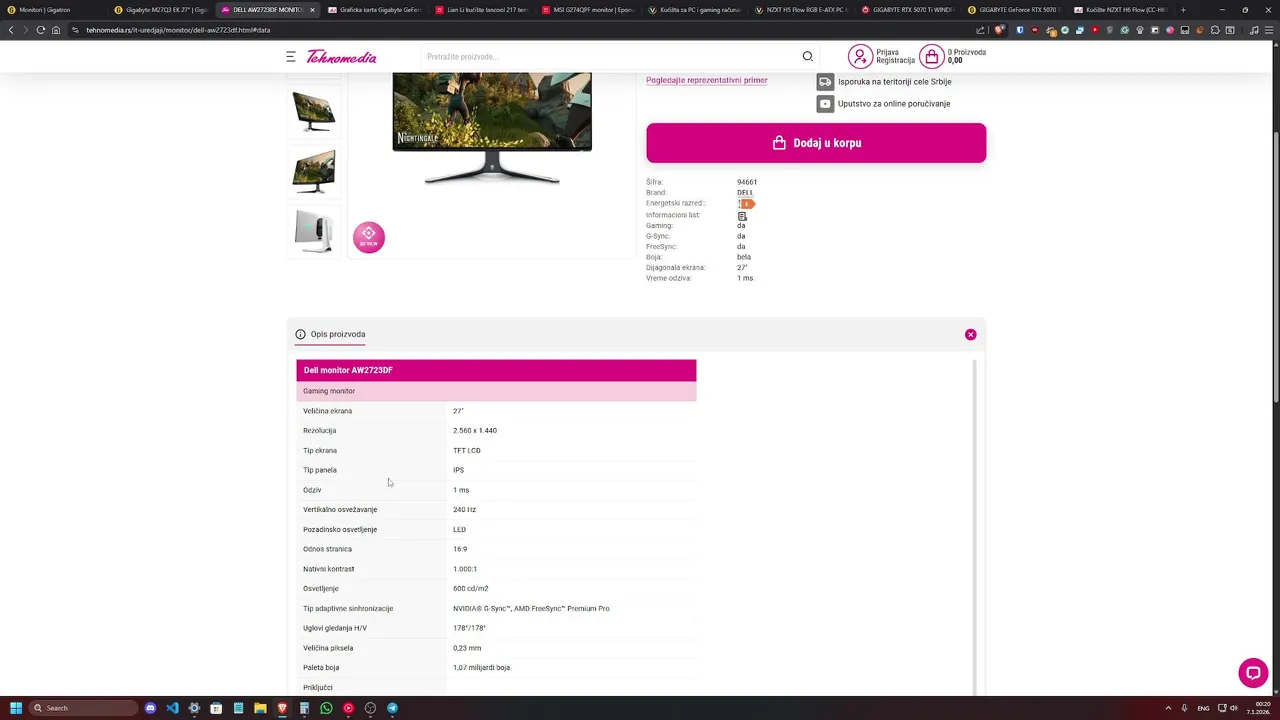1280x720 pixels.
Task: Click the product search field
Action: tap(610, 57)
